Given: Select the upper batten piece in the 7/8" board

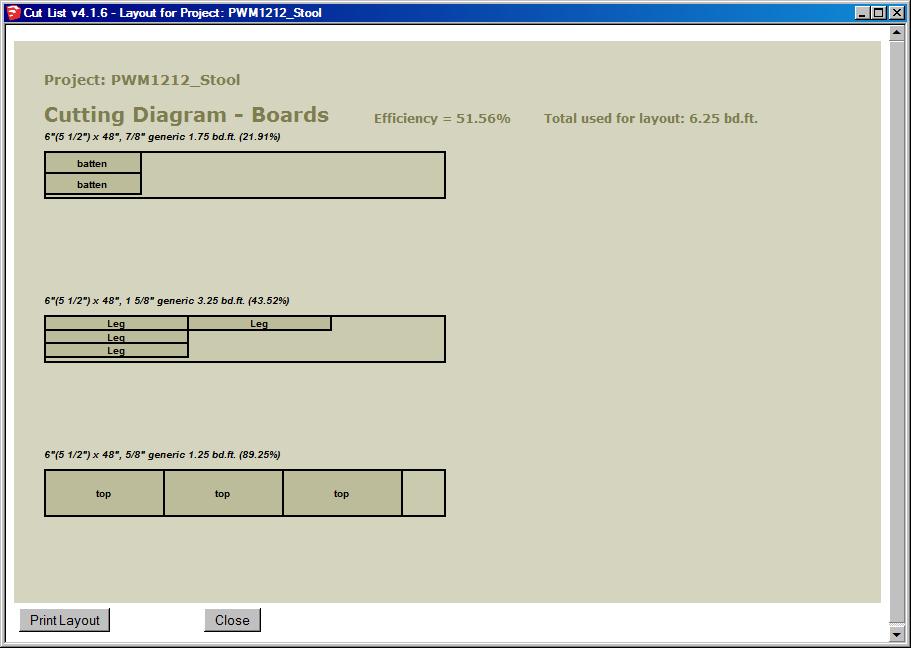Looking at the screenshot, I should (93, 163).
